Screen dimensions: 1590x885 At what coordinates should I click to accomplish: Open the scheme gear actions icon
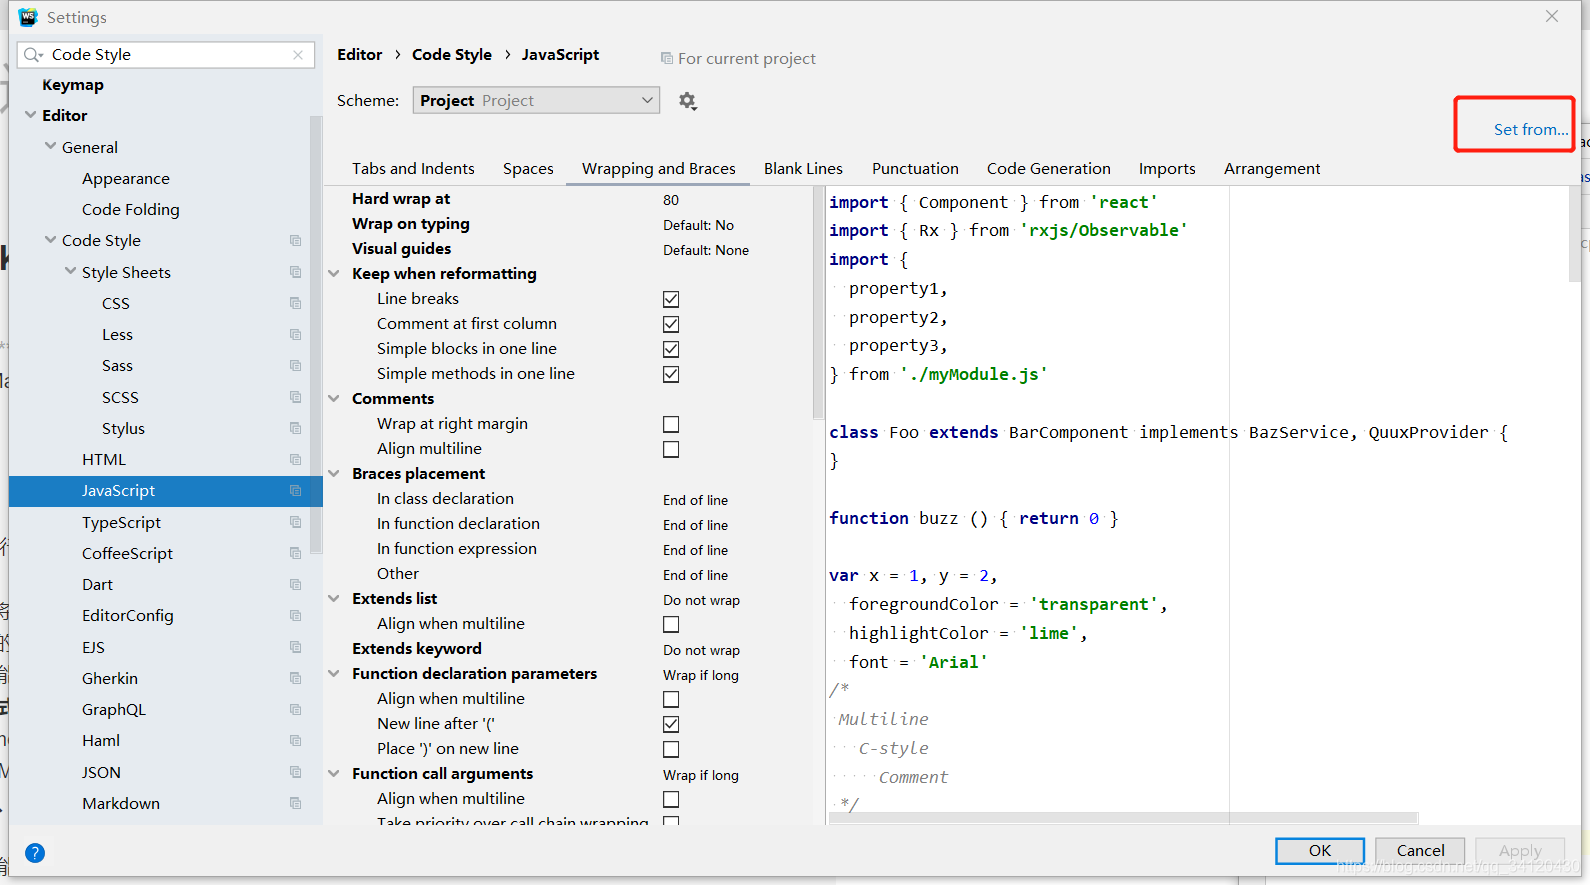click(687, 101)
